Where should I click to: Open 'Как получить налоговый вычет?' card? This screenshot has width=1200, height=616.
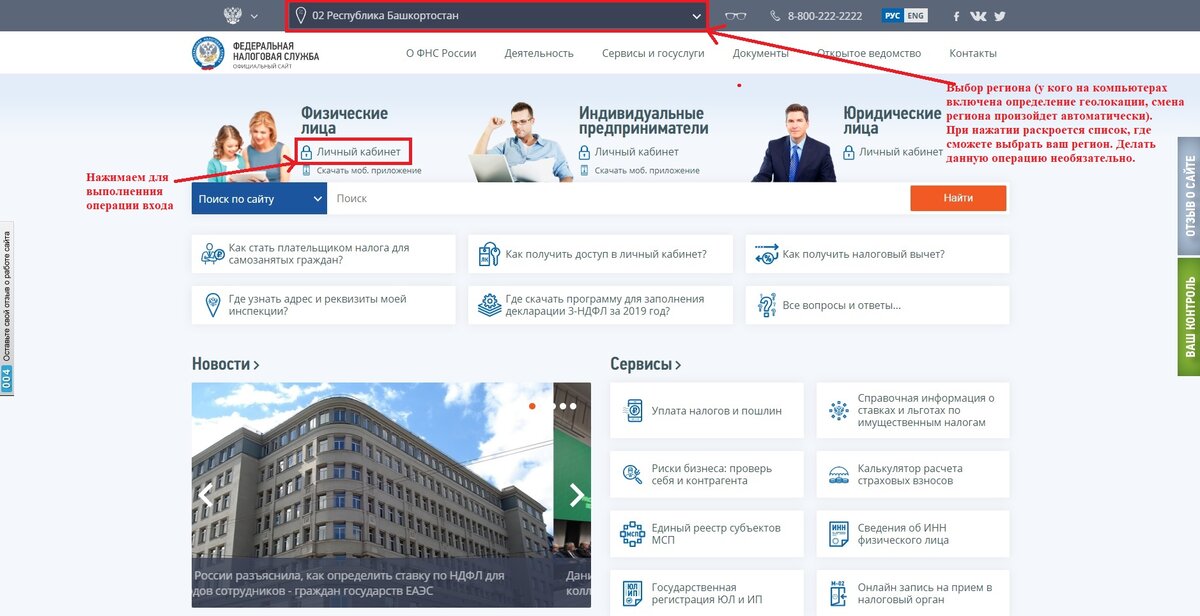[x=877, y=254]
